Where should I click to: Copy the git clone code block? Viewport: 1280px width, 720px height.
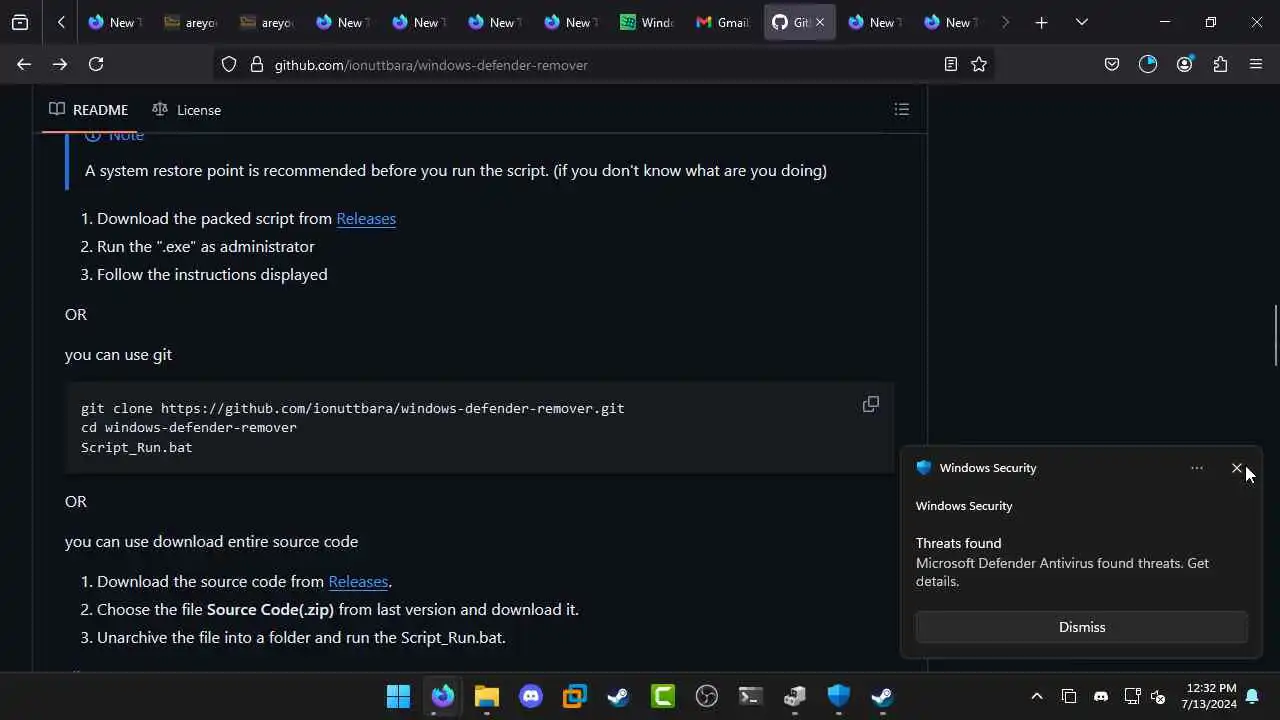coord(871,404)
